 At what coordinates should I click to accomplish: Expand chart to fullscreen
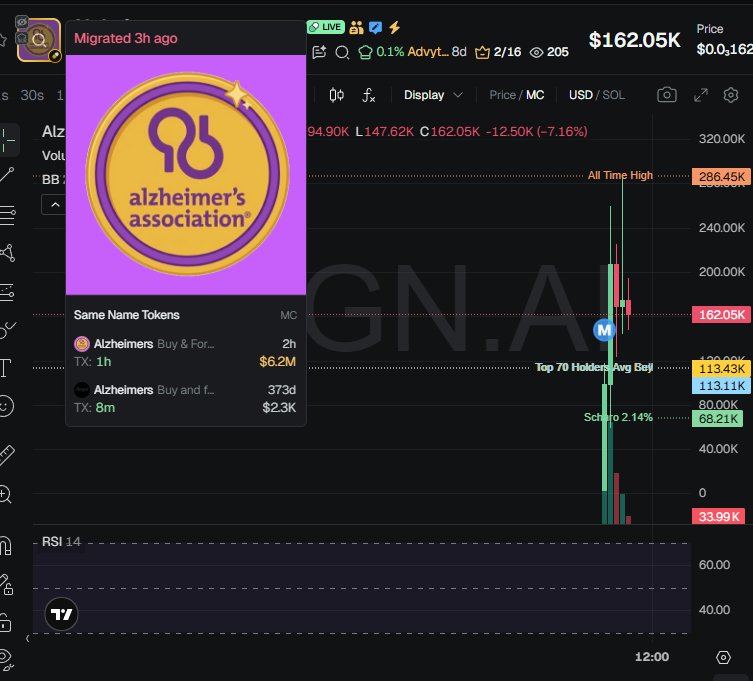[701, 95]
